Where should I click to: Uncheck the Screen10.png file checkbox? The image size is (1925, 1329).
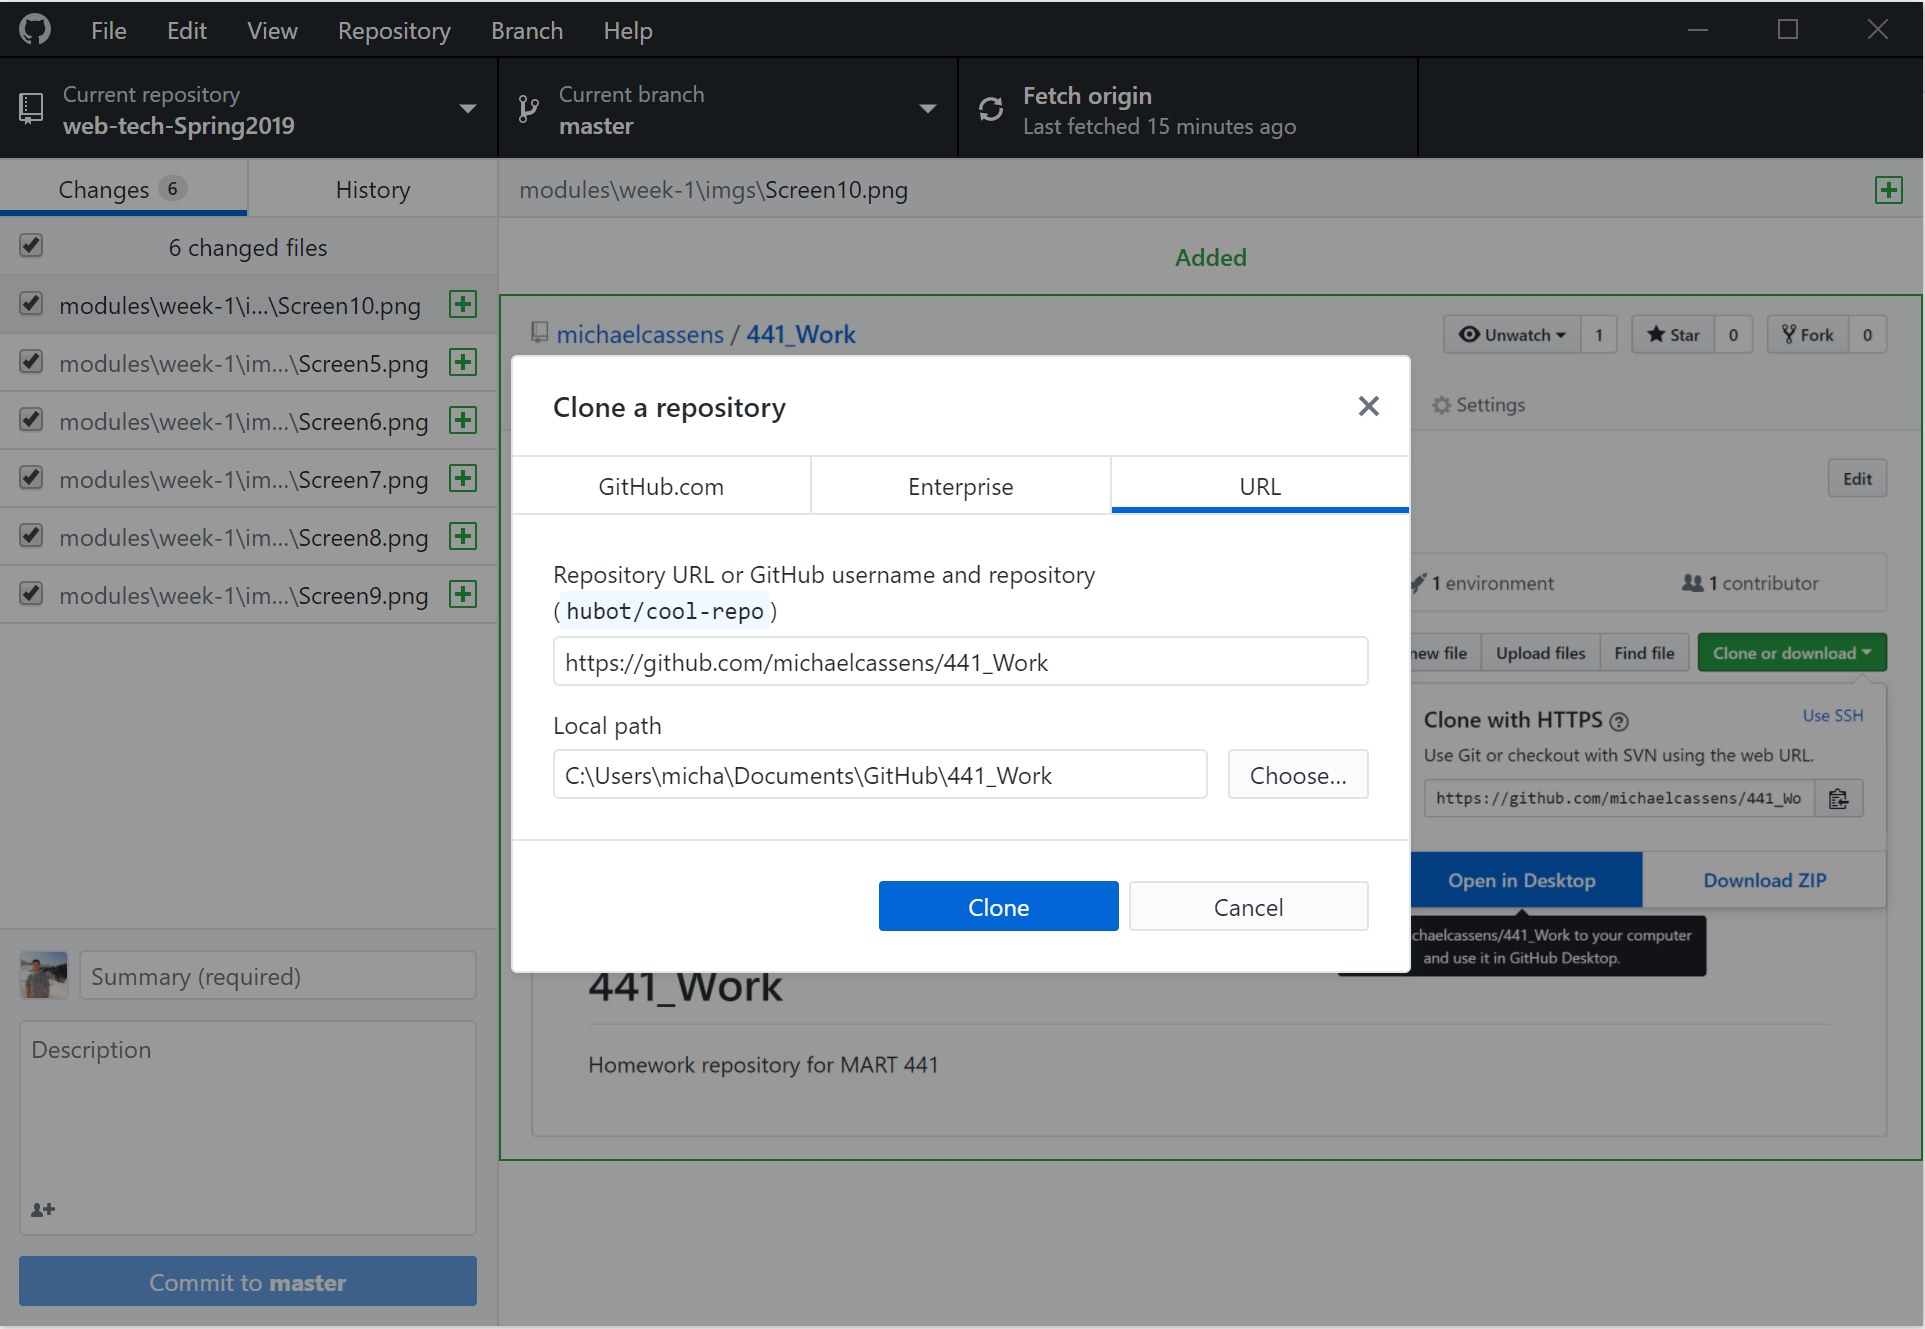coord(31,304)
